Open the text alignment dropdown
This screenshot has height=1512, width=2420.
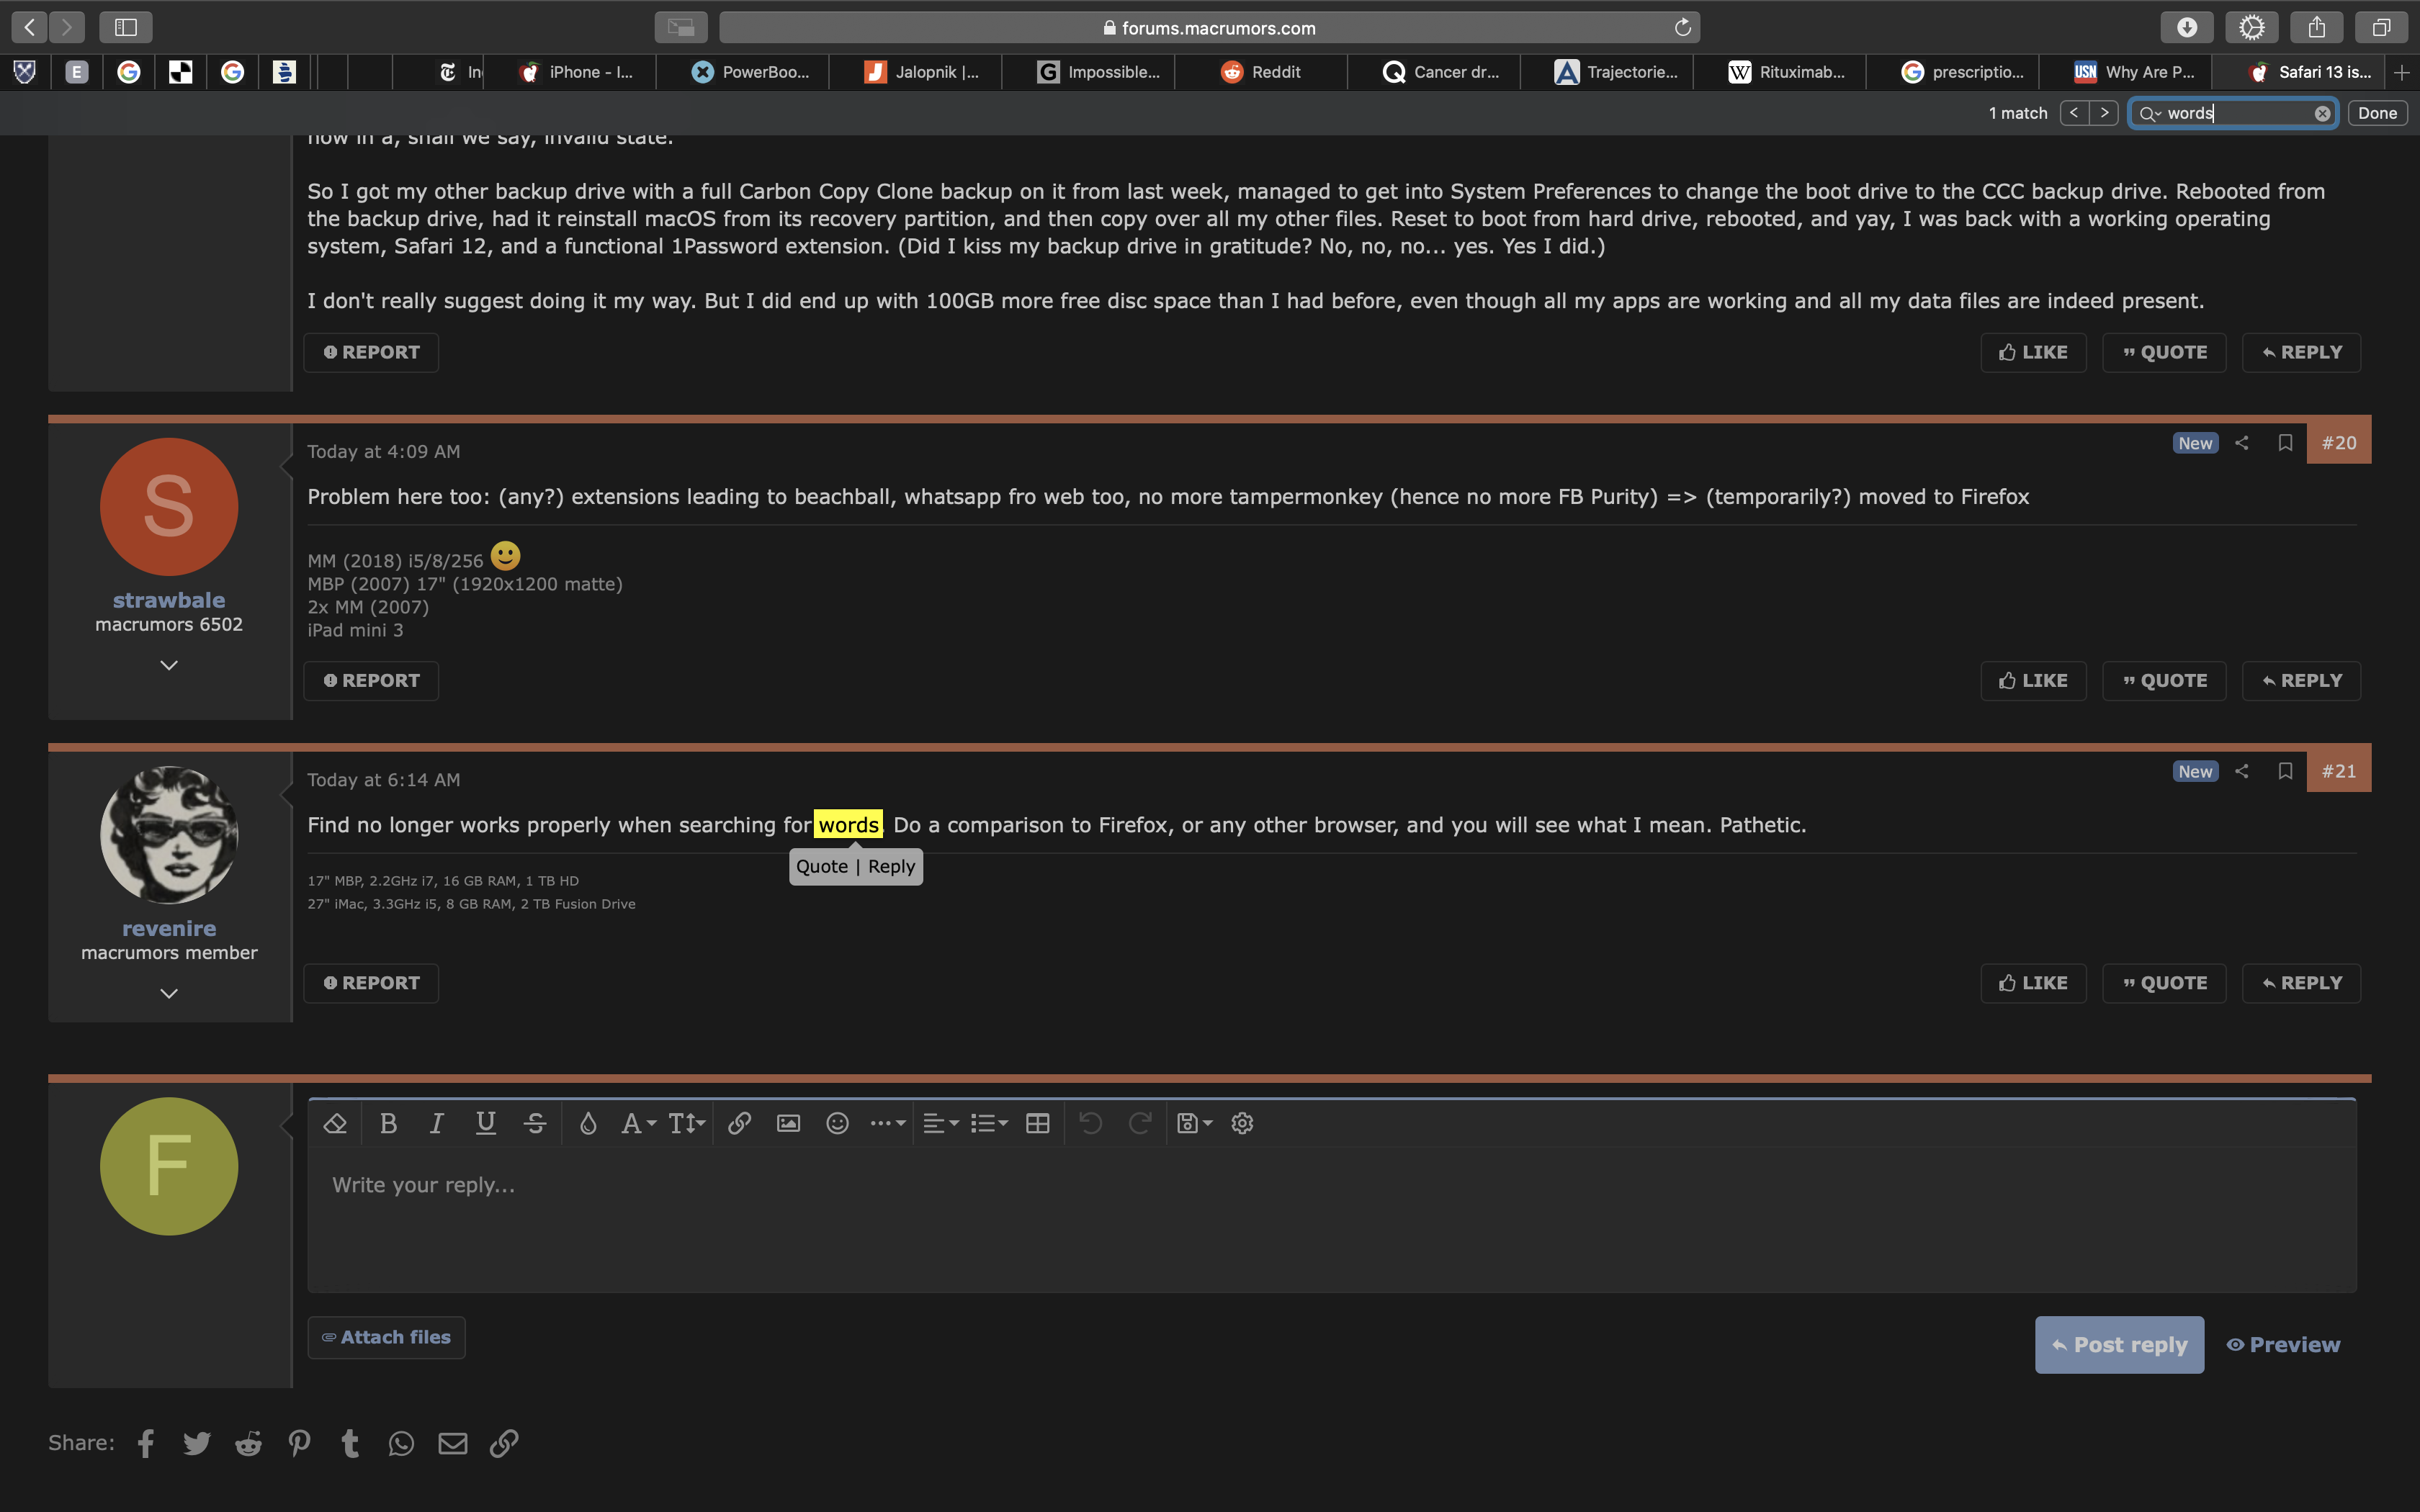(940, 1123)
